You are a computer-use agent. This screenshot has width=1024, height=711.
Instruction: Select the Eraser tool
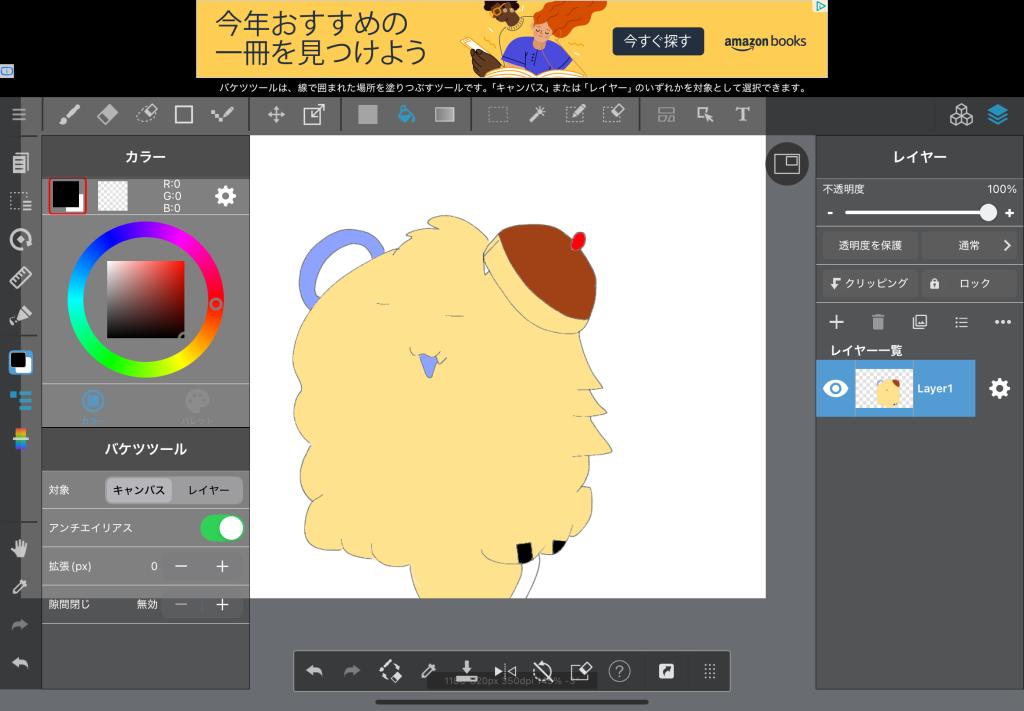click(x=107, y=114)
